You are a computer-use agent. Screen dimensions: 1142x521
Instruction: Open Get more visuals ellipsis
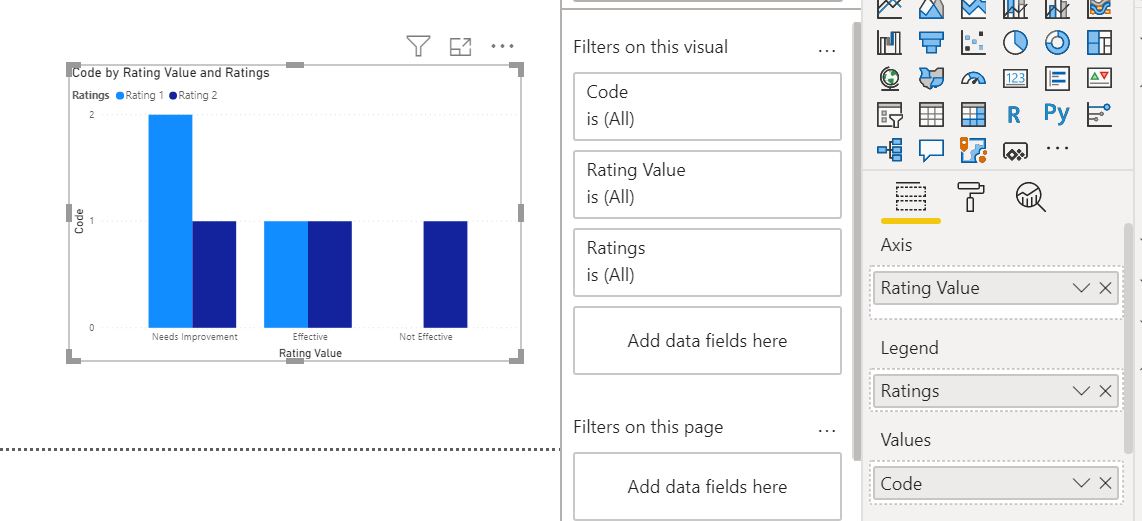tap(1057, 148)
